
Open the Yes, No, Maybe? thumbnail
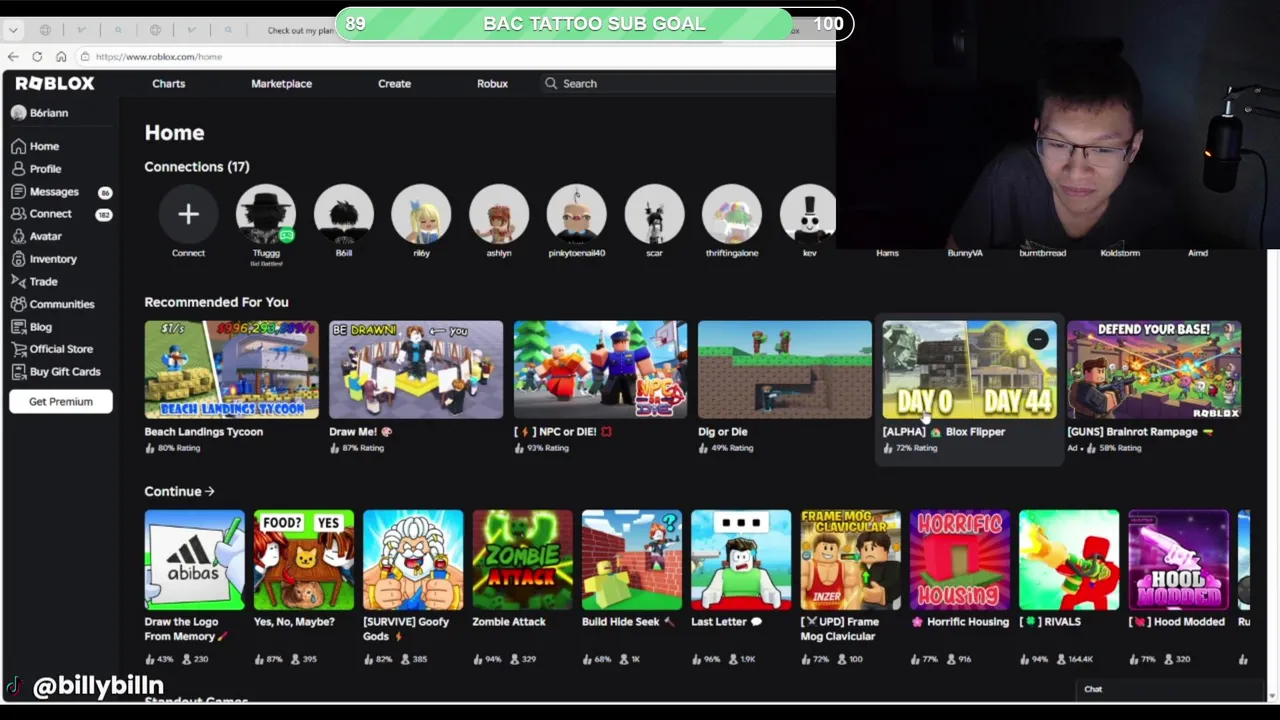tap(304, 560)
